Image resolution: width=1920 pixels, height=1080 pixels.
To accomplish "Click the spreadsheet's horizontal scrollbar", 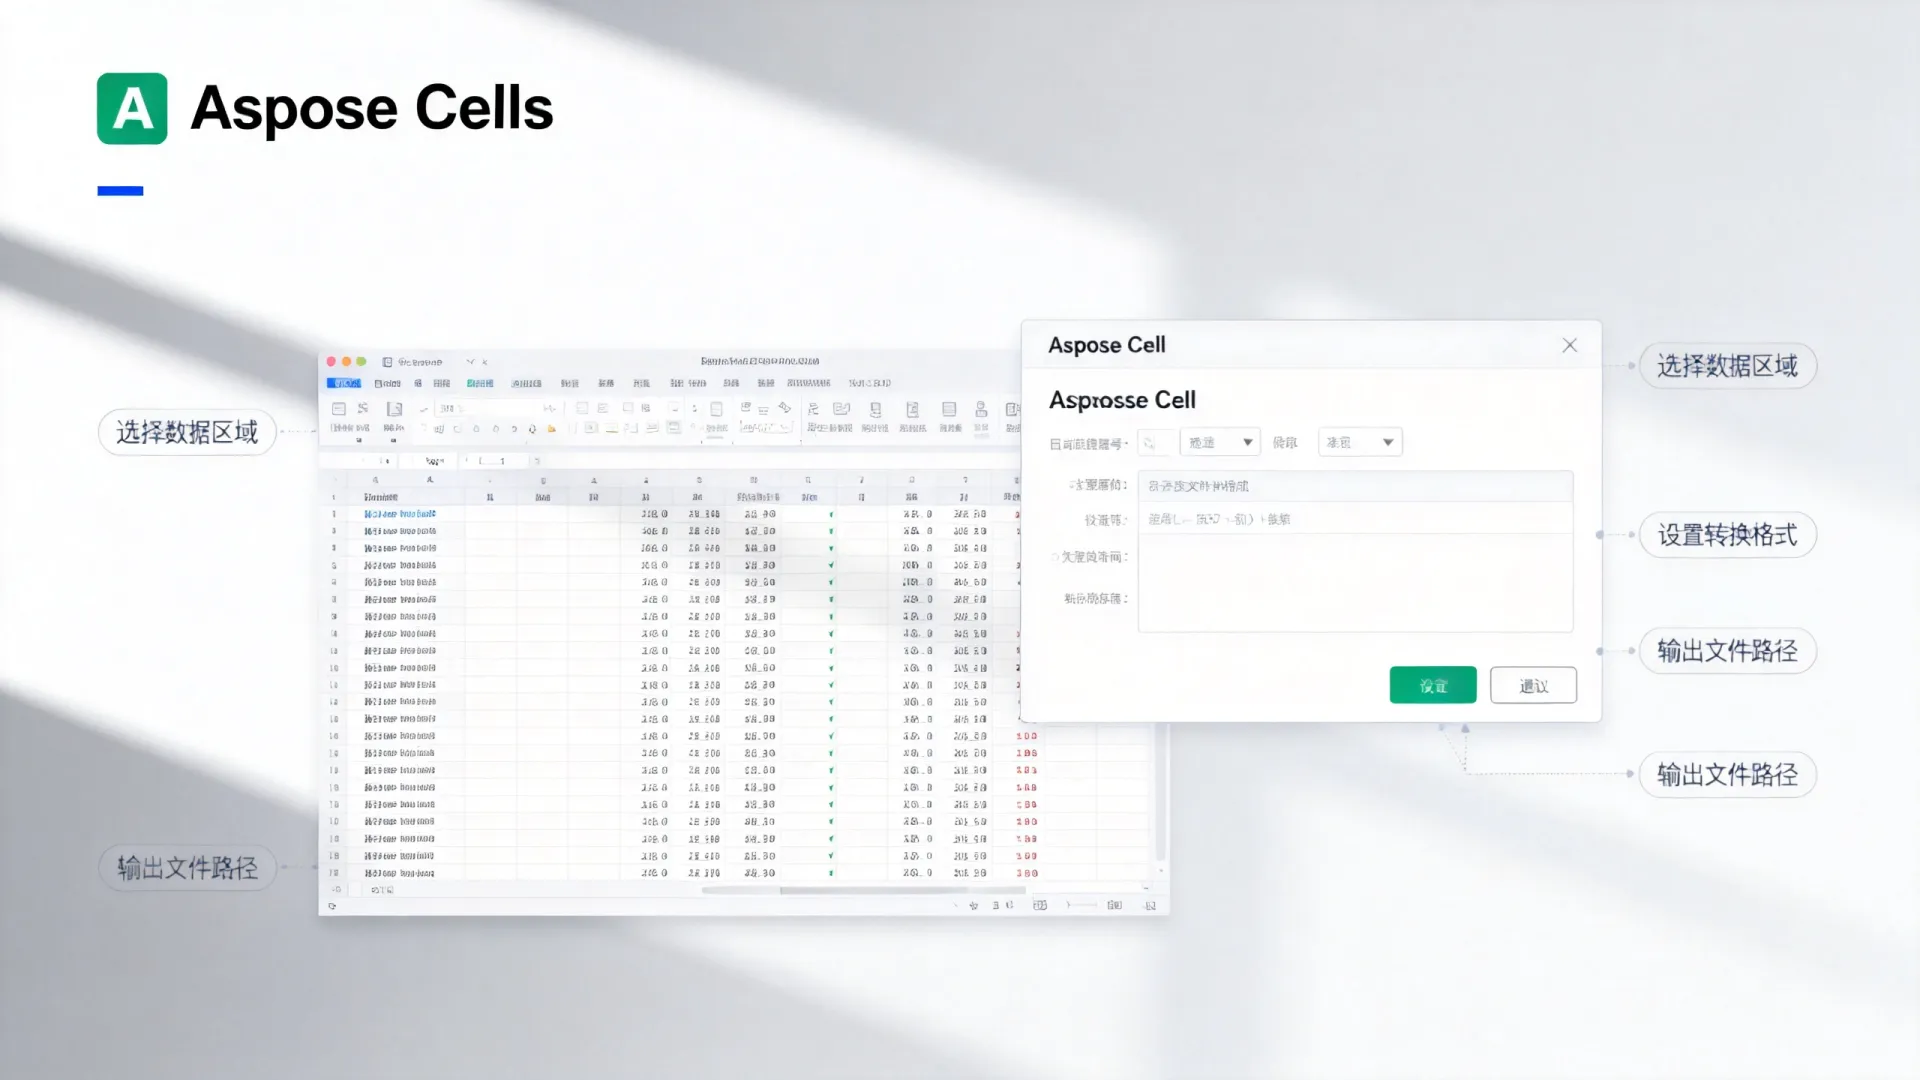I will 865,889.
